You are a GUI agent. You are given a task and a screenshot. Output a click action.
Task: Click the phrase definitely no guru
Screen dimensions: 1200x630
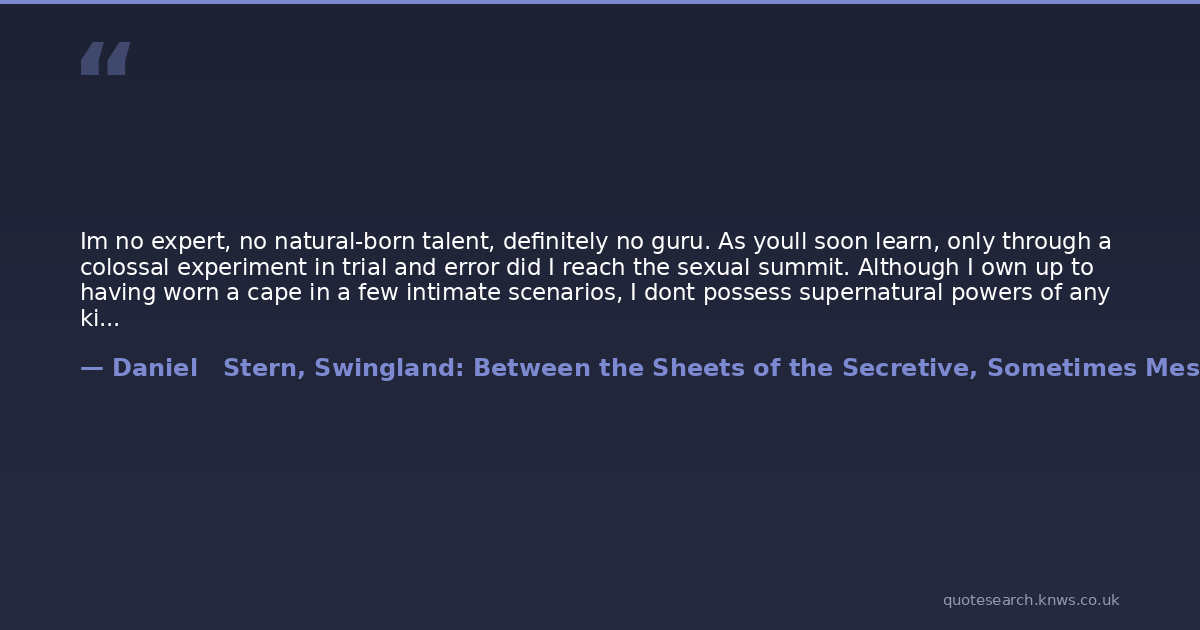coord(606,242)
